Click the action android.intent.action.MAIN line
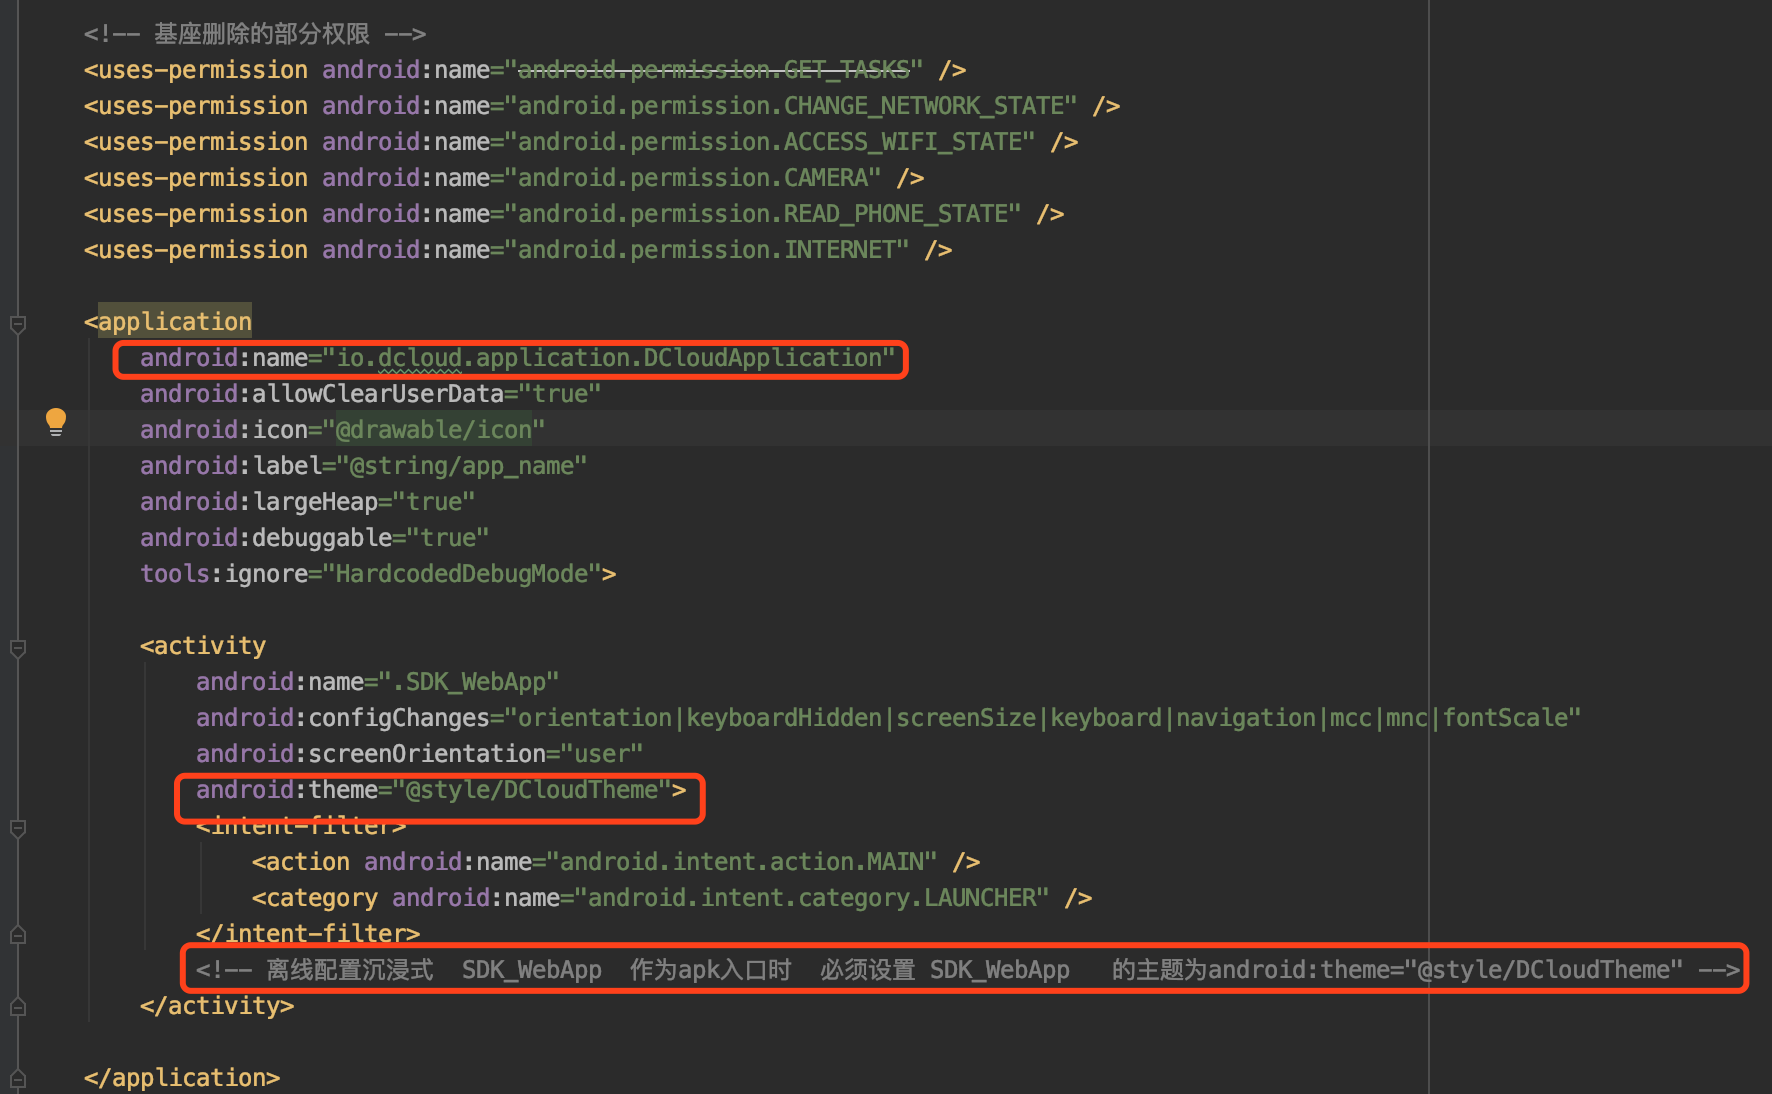This screenshot has height=1094, width=1772. click(616, 862)
